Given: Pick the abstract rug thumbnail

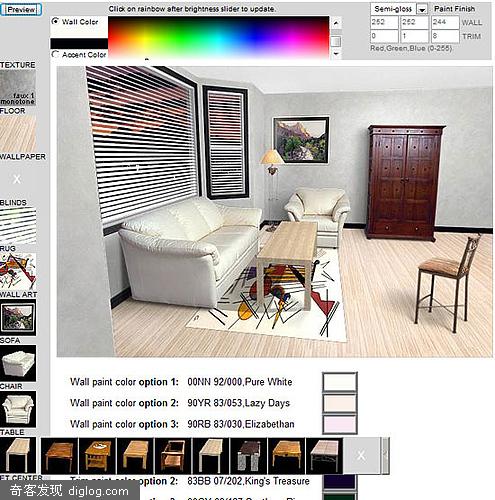Looking at the screenshot, I should point(18,272).
